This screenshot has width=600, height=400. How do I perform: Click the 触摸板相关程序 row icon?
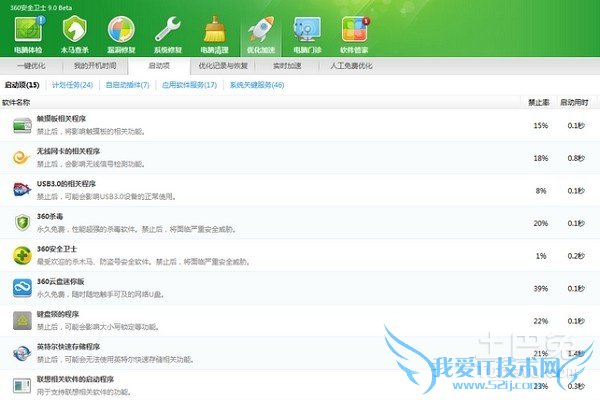pyautogui.click(x=22, y=125)
